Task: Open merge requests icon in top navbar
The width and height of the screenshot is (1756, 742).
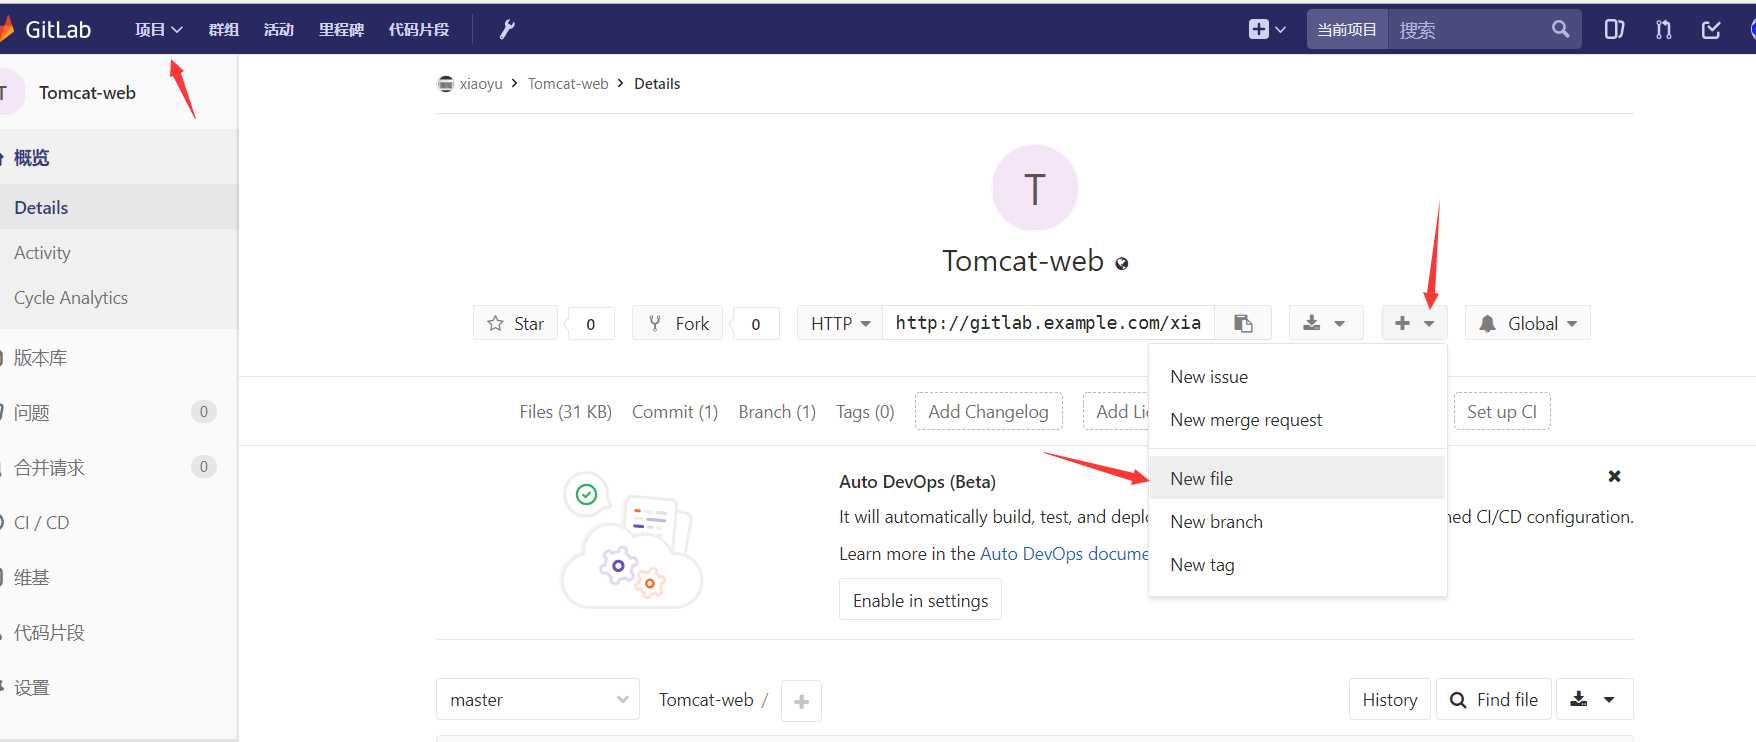Action: (x=1663, y=30)
